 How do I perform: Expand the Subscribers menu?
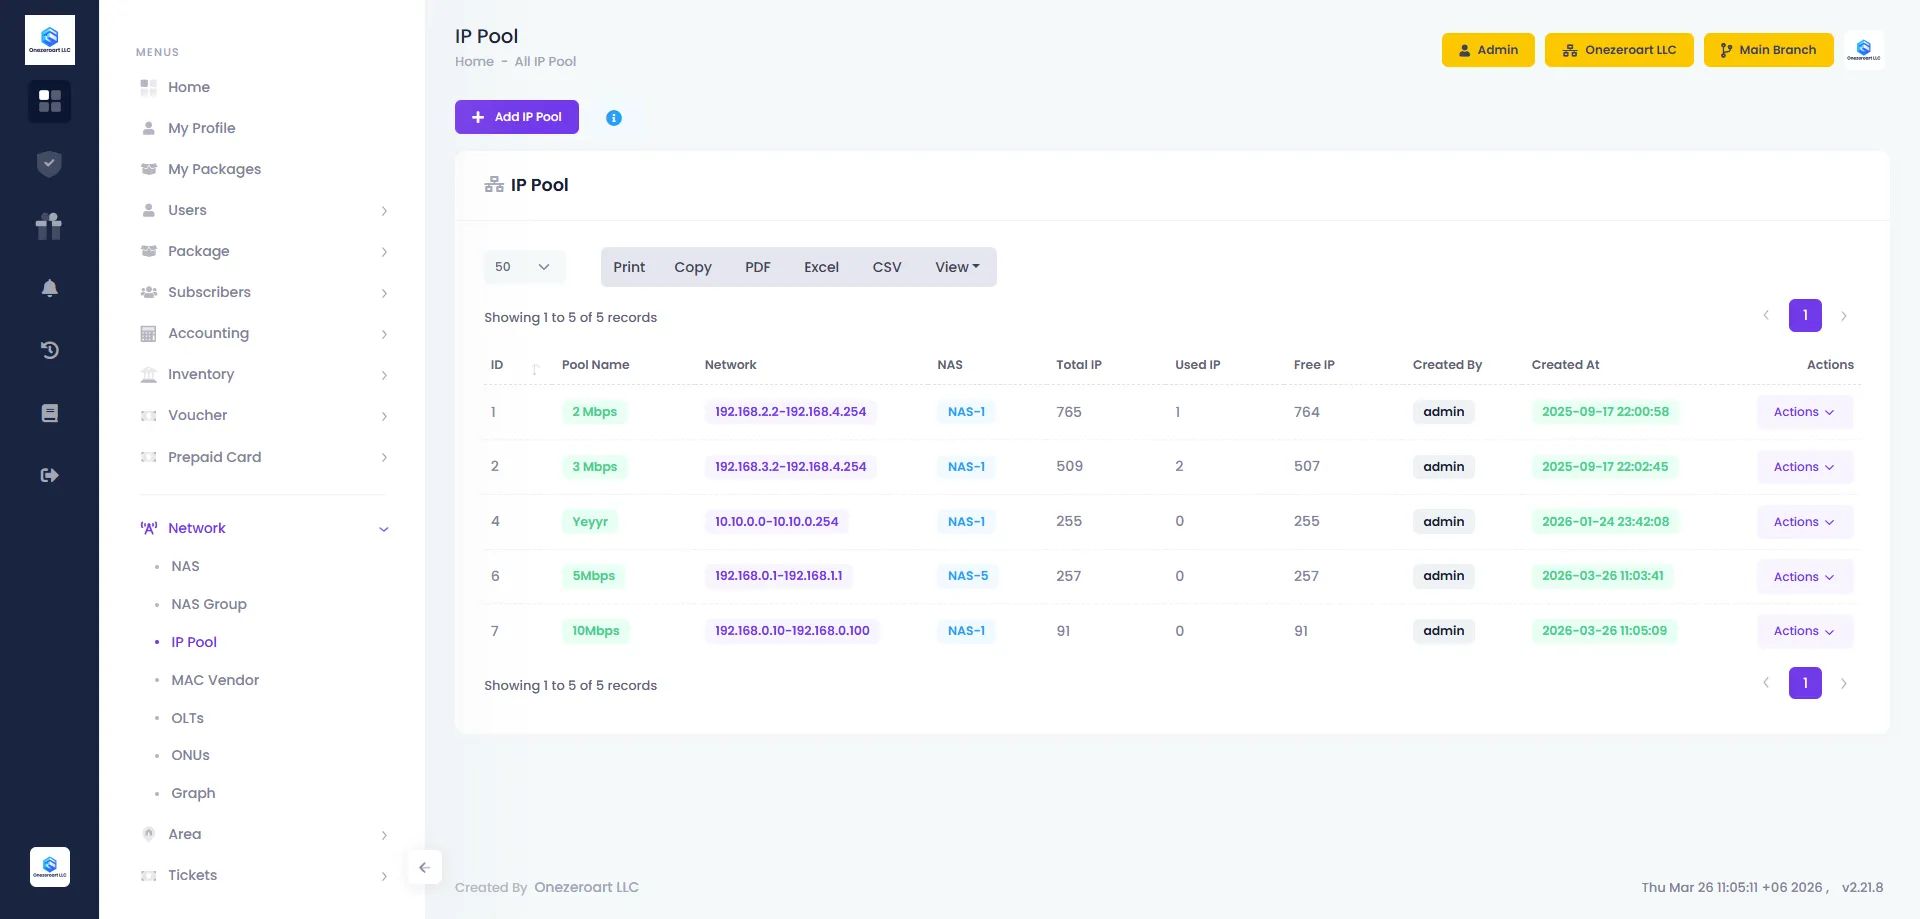(262, 292)
